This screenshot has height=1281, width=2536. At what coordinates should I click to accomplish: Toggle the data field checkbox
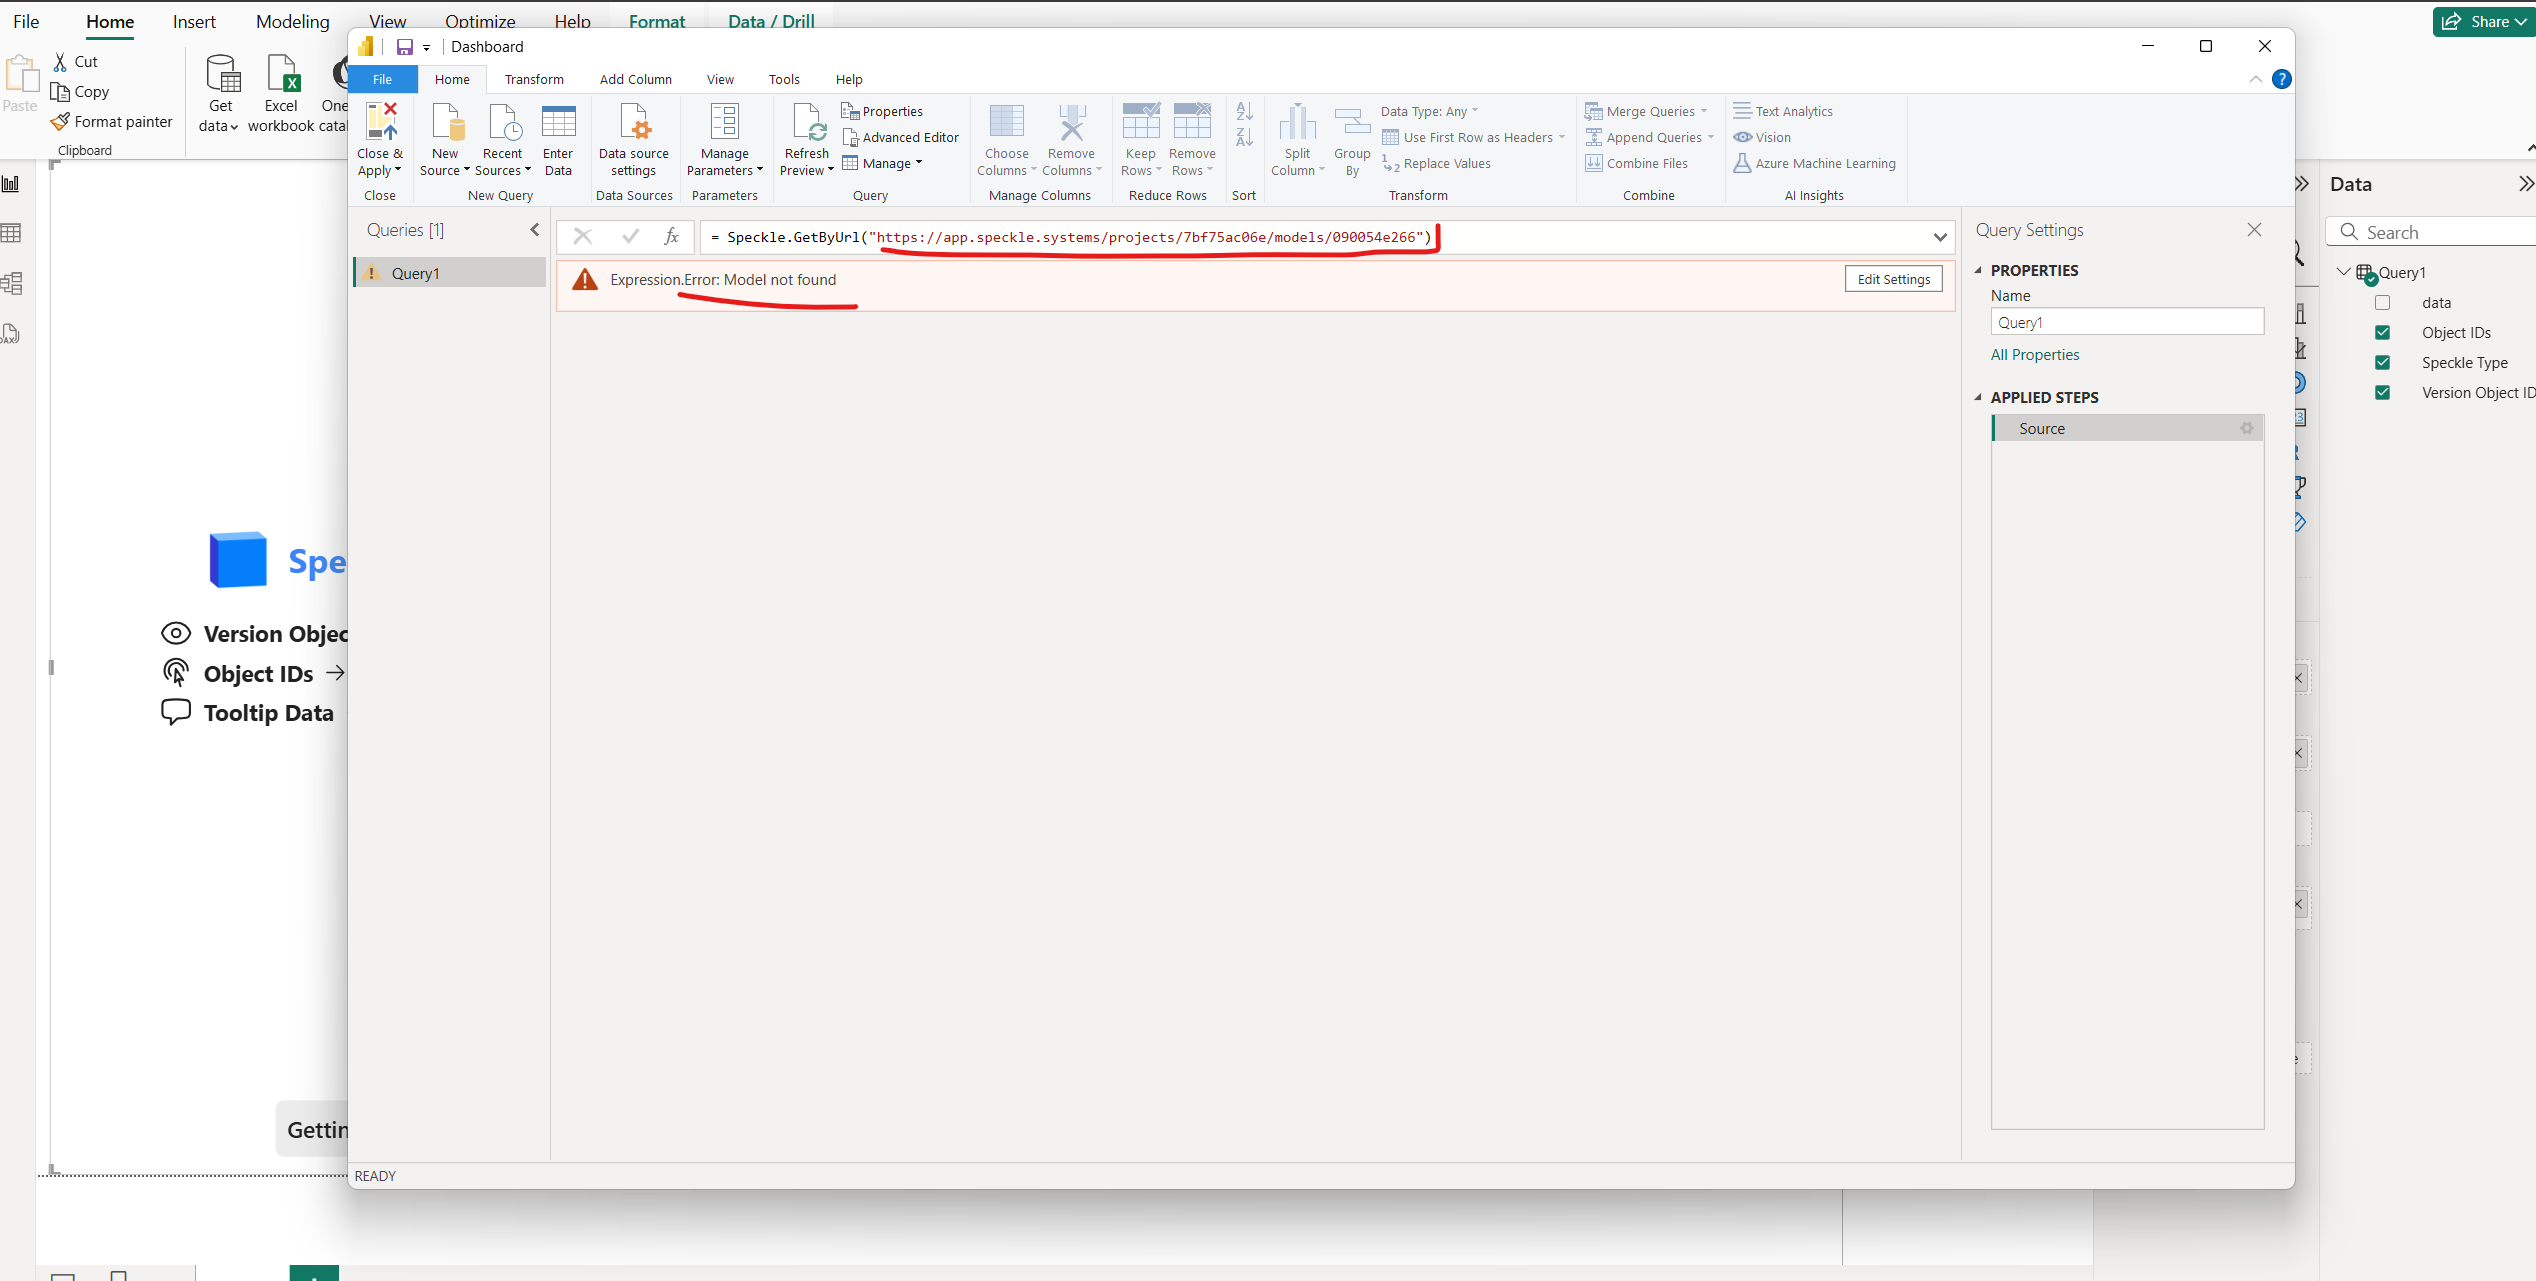2382,303
